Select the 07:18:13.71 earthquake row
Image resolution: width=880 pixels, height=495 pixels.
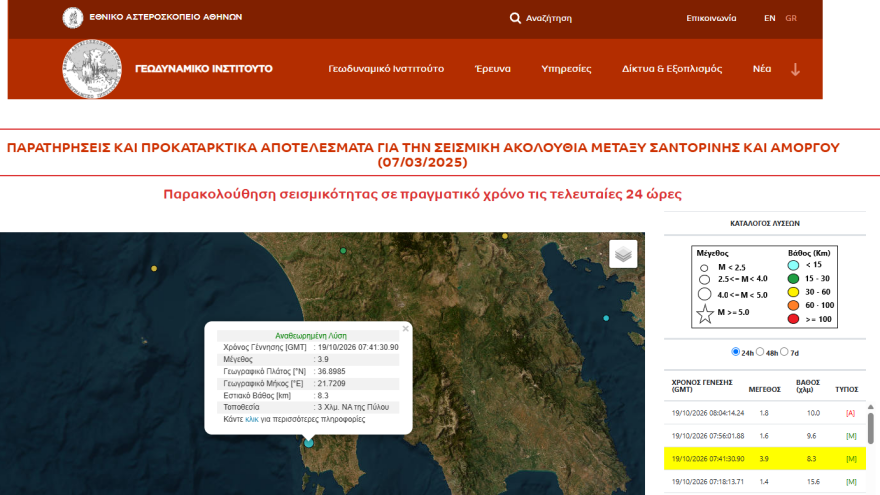click(765, 482)
